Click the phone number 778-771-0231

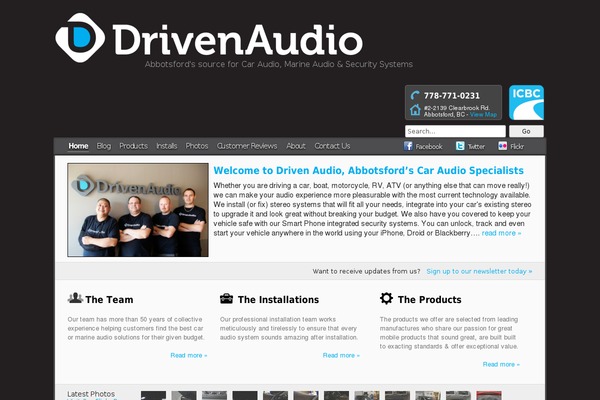(452, 96)
